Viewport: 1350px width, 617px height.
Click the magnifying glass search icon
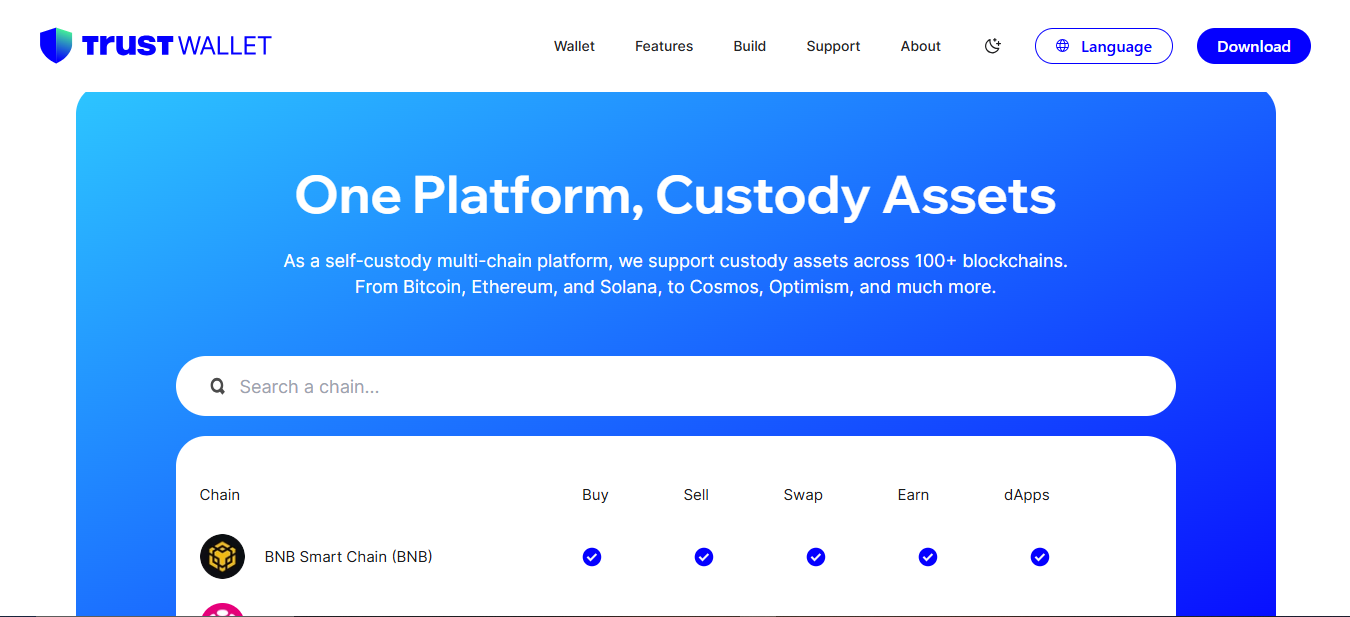click(x=217, y=387)
